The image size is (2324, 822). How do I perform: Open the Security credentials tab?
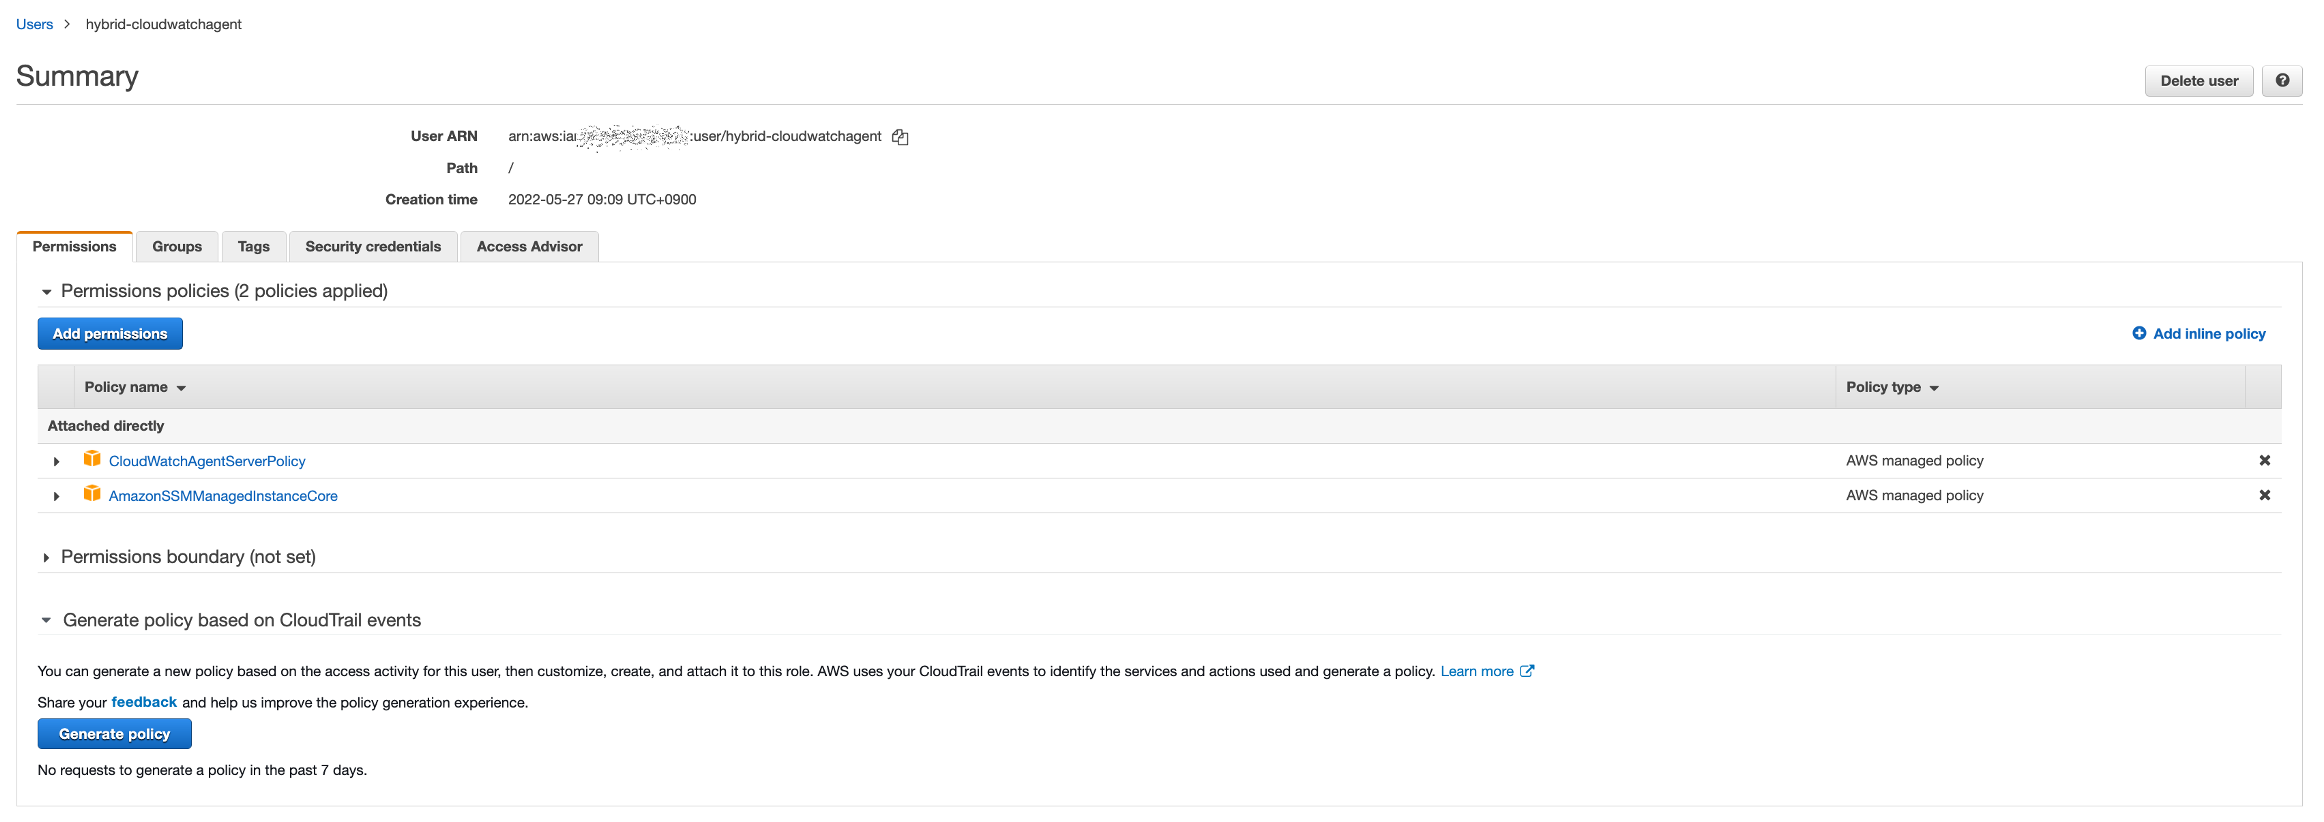[373, 247]
